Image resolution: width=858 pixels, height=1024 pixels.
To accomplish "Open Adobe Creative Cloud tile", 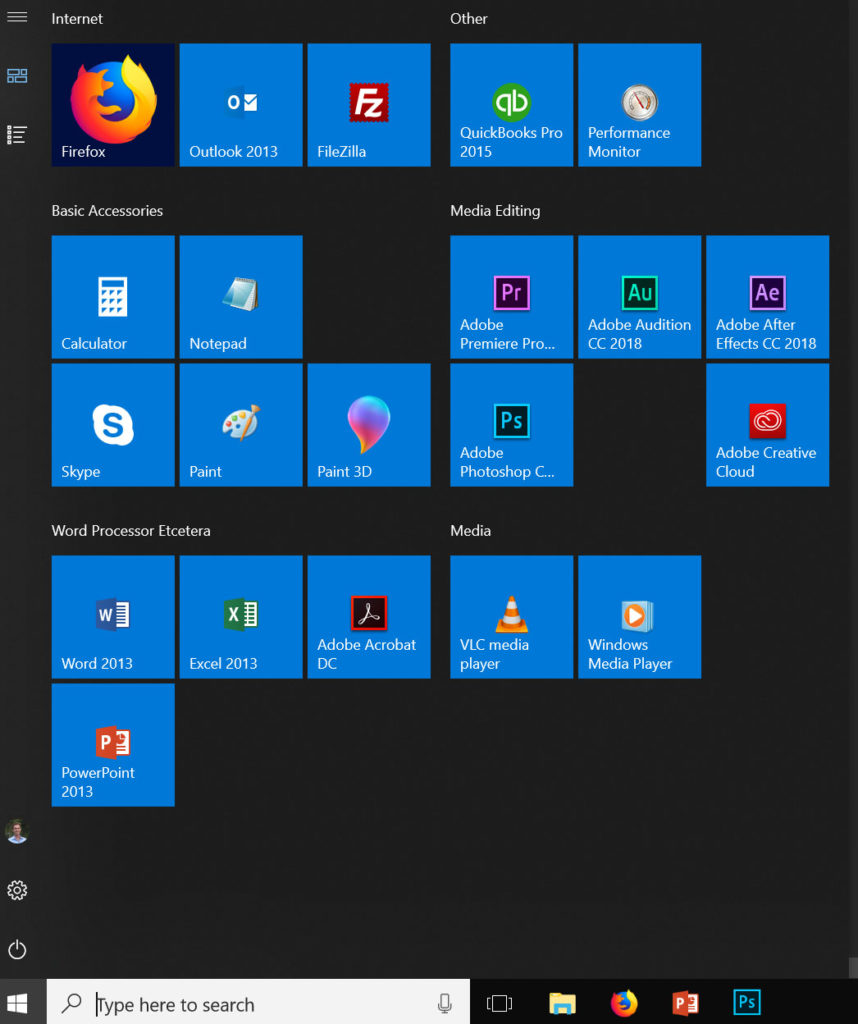I will point(767,425).
